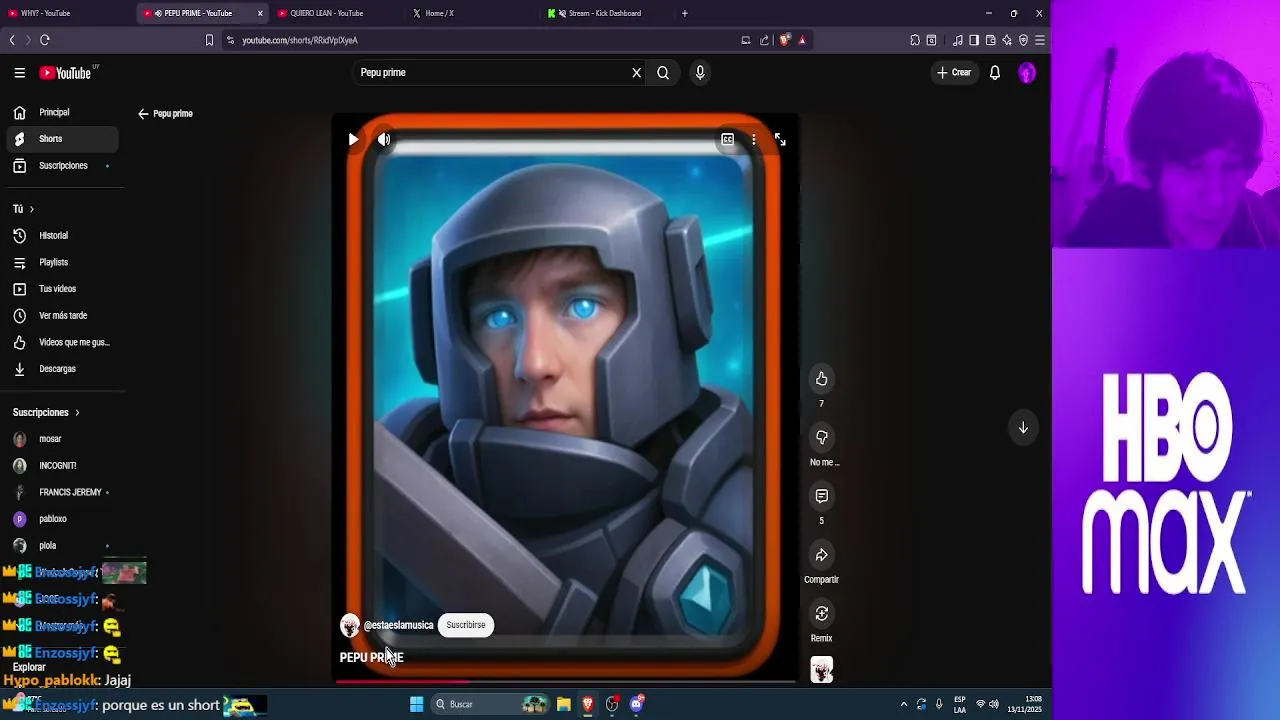The height and width of the screenshot is (720, 1280).
Task: Expand the Tú section
Action: [x=23, y=209]
